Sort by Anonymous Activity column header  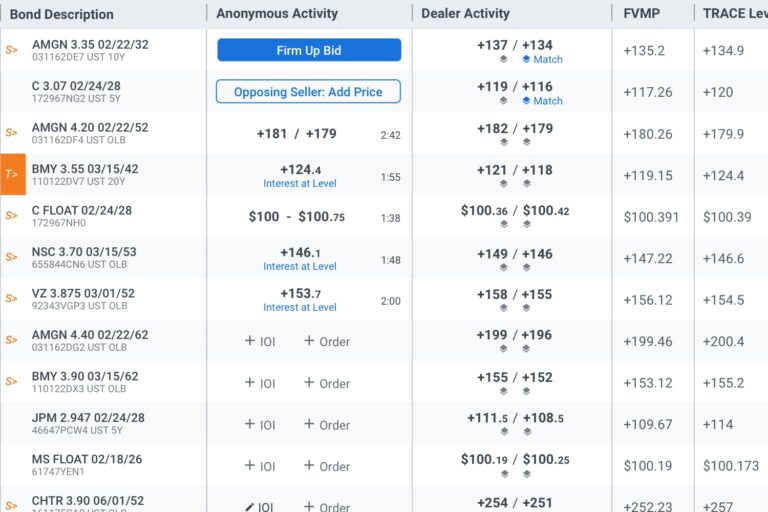pyautogui.click(x=277, y=13)
